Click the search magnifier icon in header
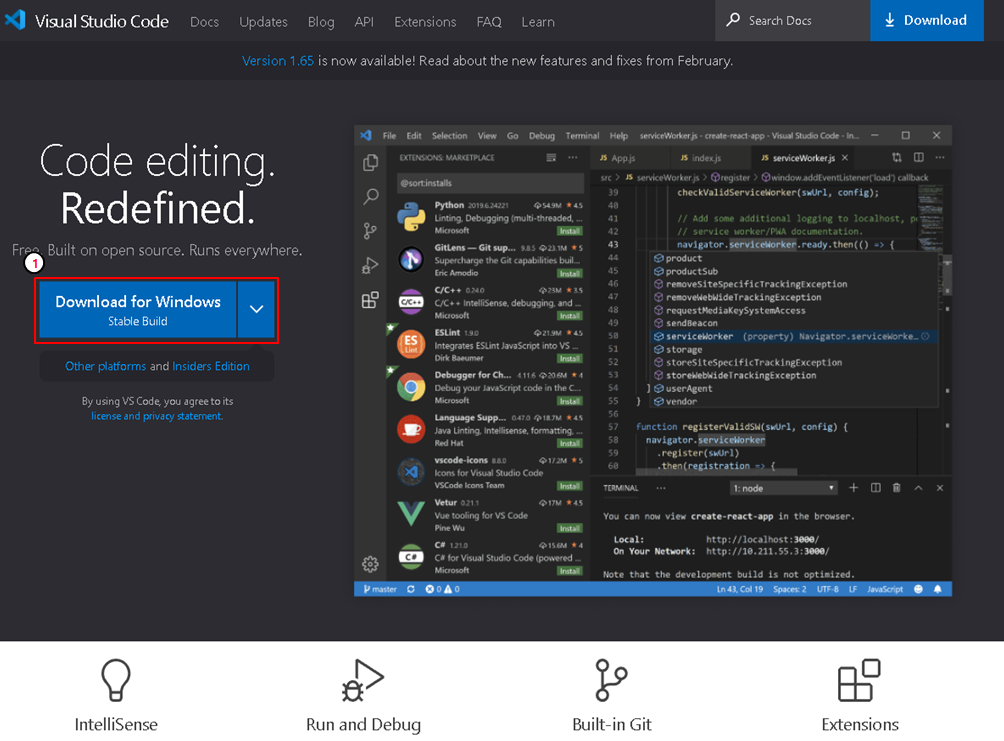The image size is (1004, 741). pyautogui.click(x=733, y=20)
